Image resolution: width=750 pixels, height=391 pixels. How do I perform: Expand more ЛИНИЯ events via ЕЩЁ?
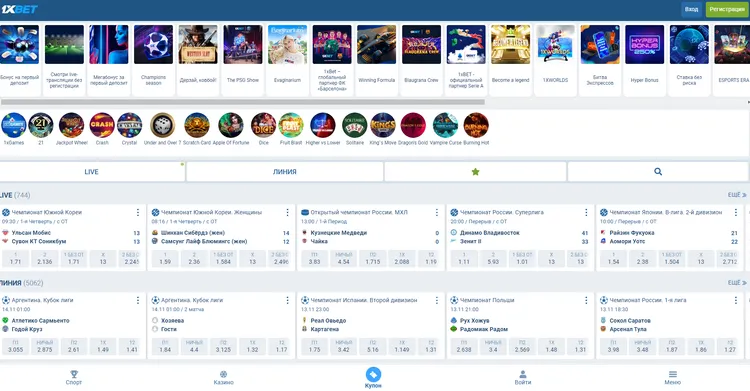point(737,283)
